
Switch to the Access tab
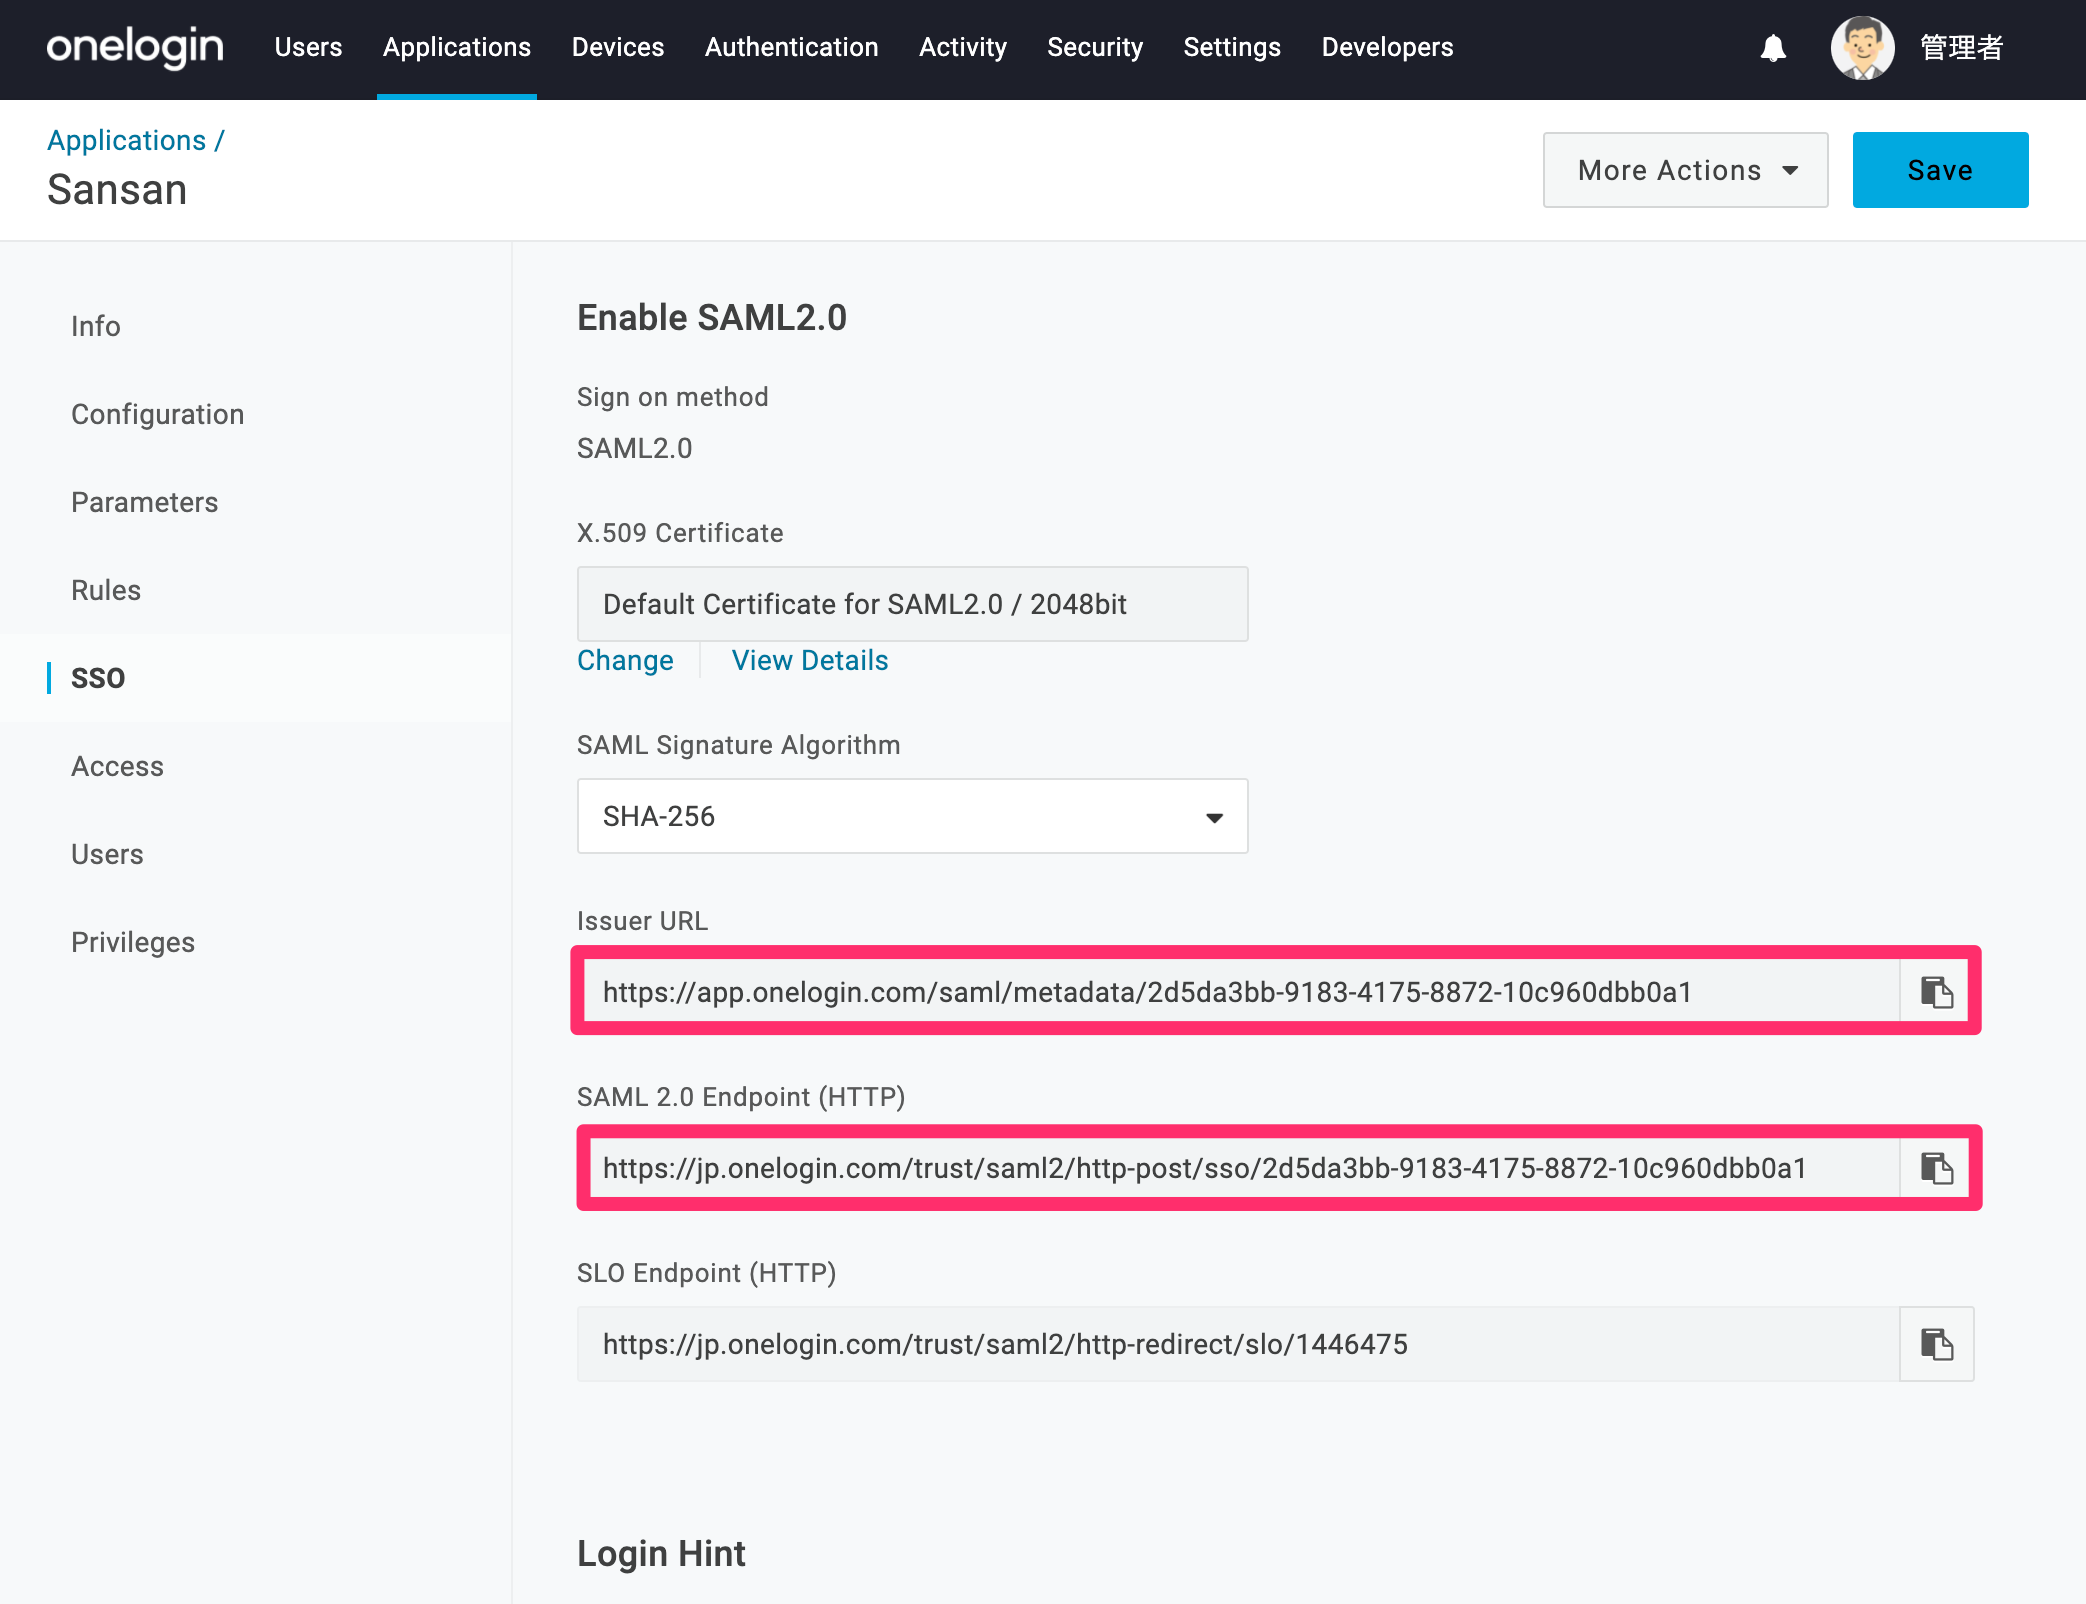tap(118, 766)
